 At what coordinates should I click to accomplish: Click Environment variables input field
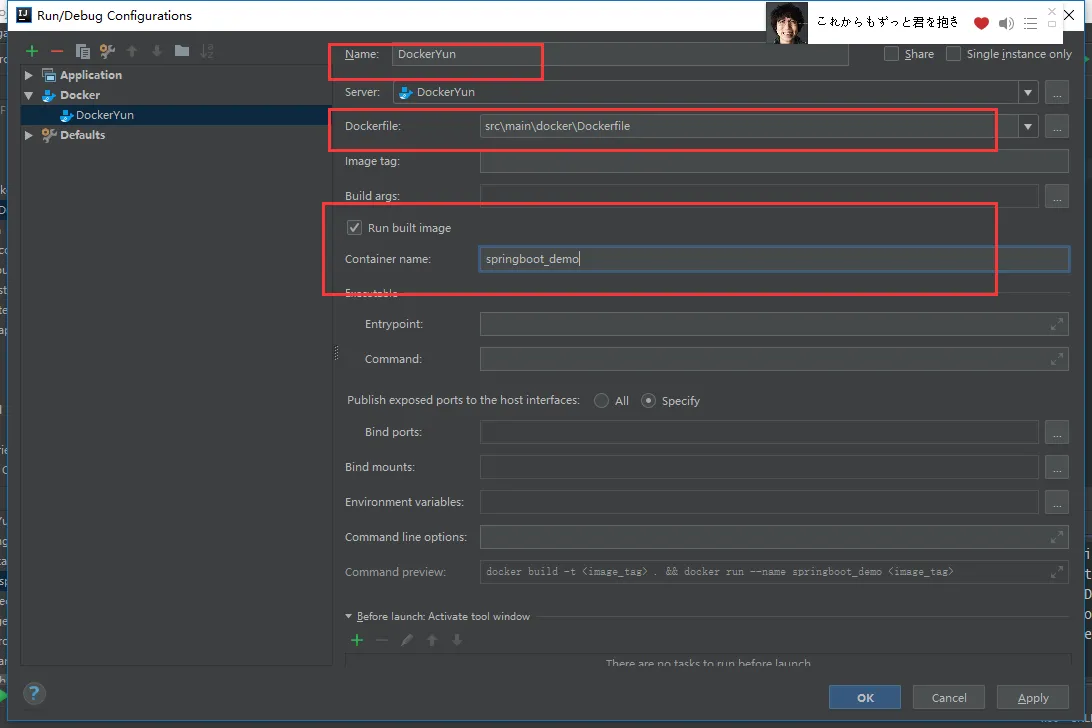pyautogui.click(x=759, y=502)
